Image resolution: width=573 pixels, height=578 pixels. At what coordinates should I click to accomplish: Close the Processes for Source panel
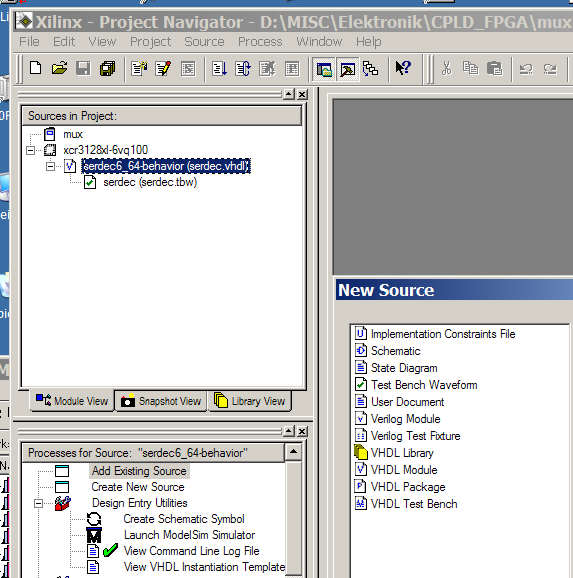click(x=302, y=431)
